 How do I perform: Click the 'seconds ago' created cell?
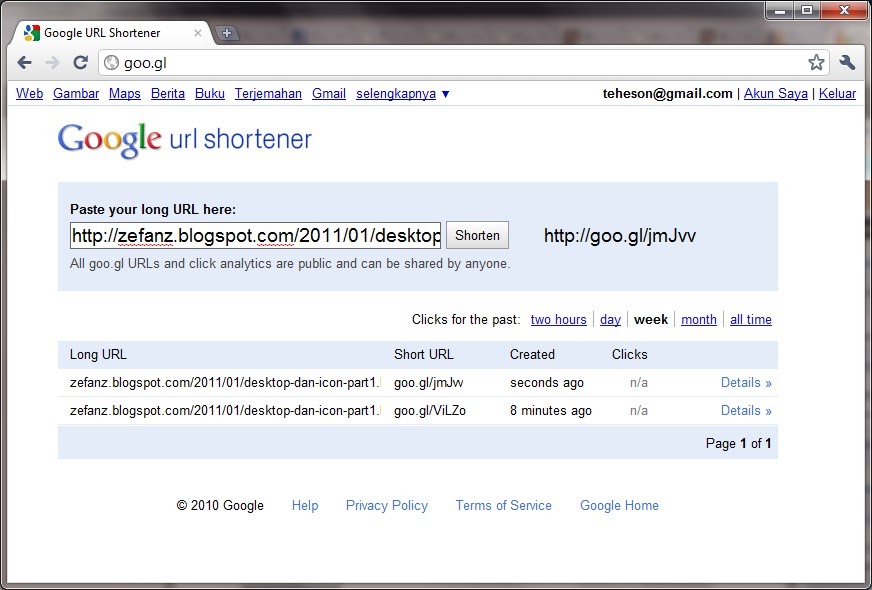point(547,383)
